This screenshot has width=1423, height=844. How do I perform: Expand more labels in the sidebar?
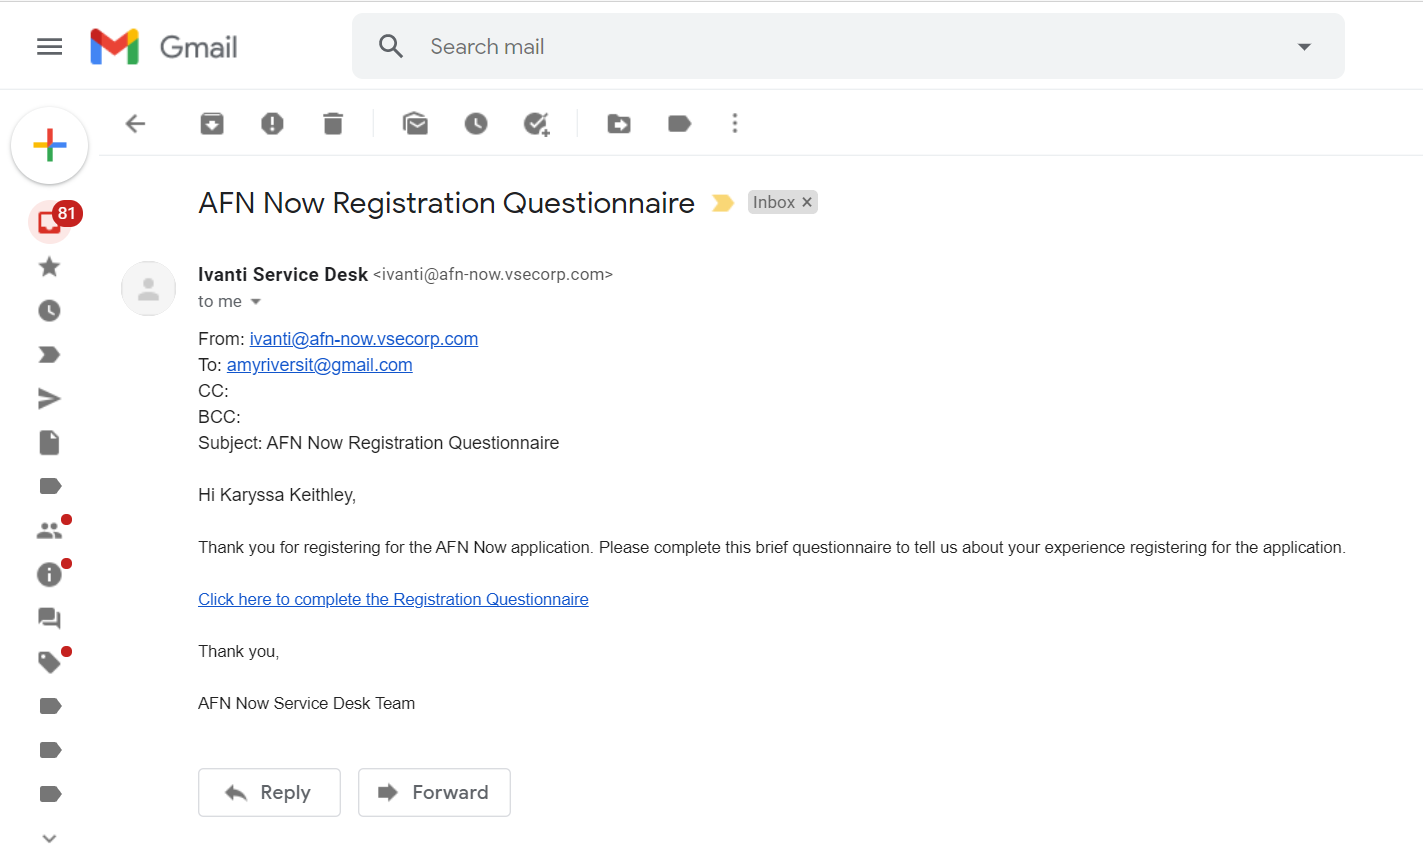coord(49,837)
